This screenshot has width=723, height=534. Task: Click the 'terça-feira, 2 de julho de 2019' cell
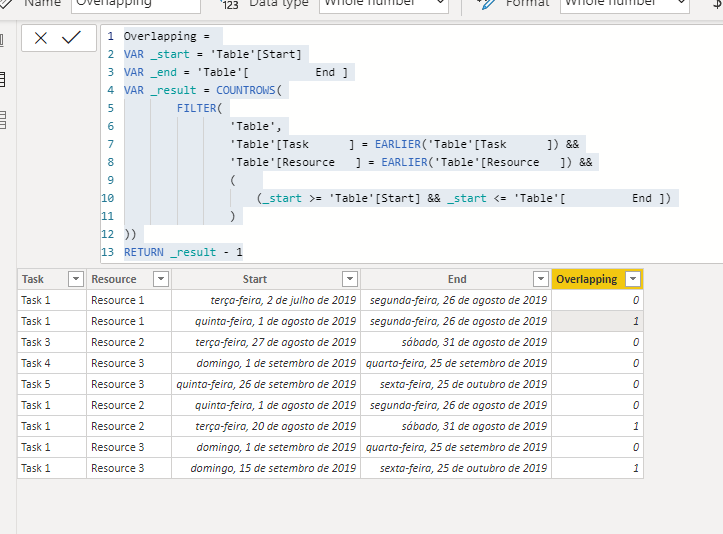click(x=266, y=300)
